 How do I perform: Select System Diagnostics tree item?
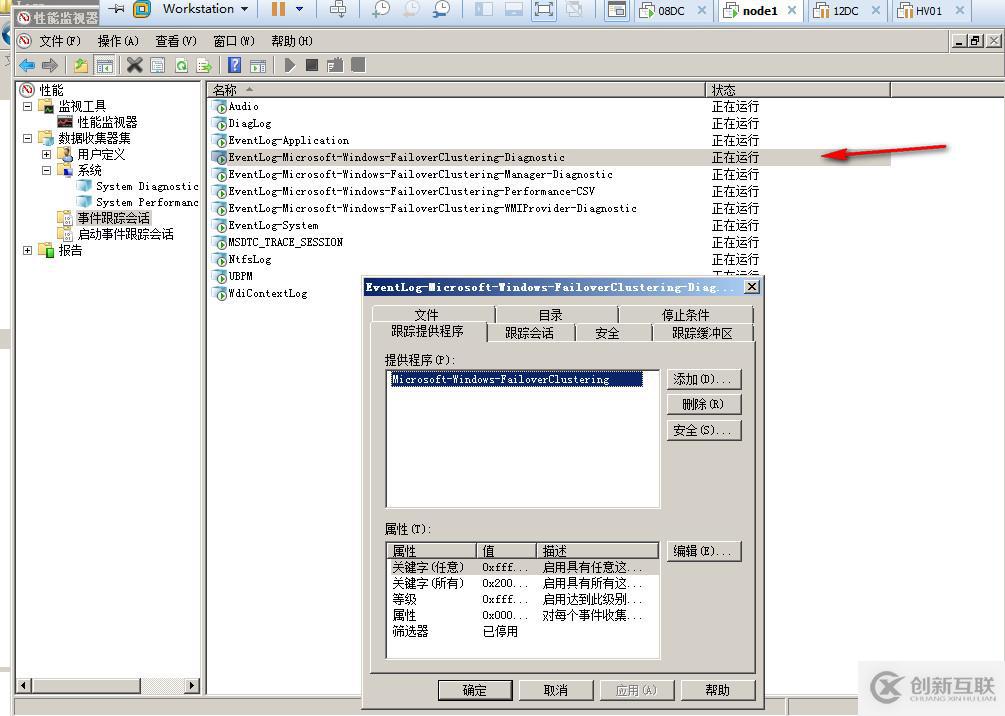147,187
